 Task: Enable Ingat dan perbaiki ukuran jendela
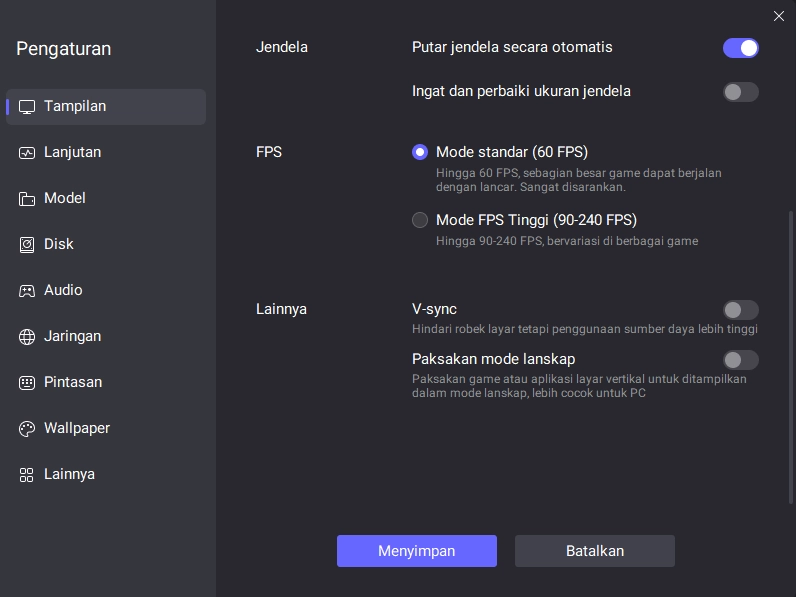pyautogui.click(x=740, y=92)
